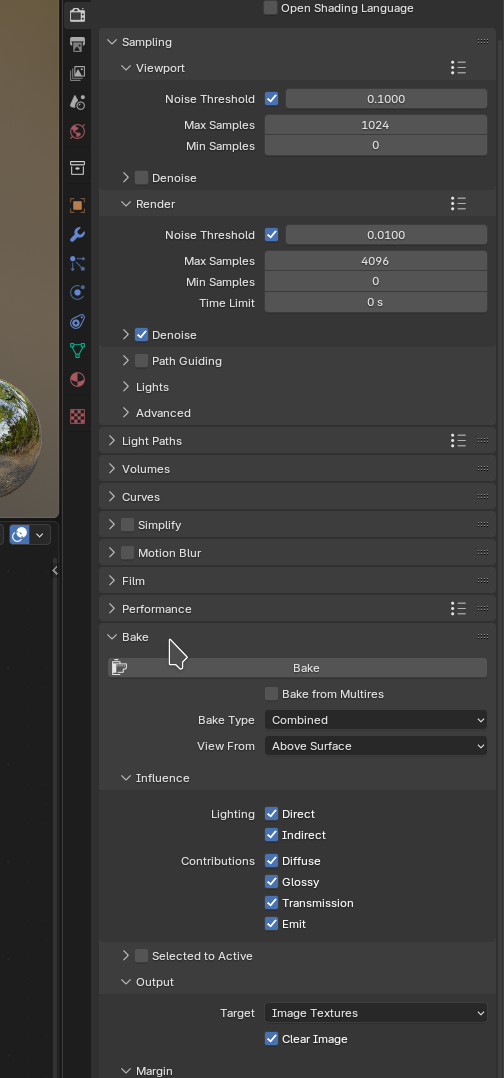Uncheck the Glossy contribution checkbox
Viewport: 504px width, 1078px height.
pyautogui.click(x=272, y=882)
